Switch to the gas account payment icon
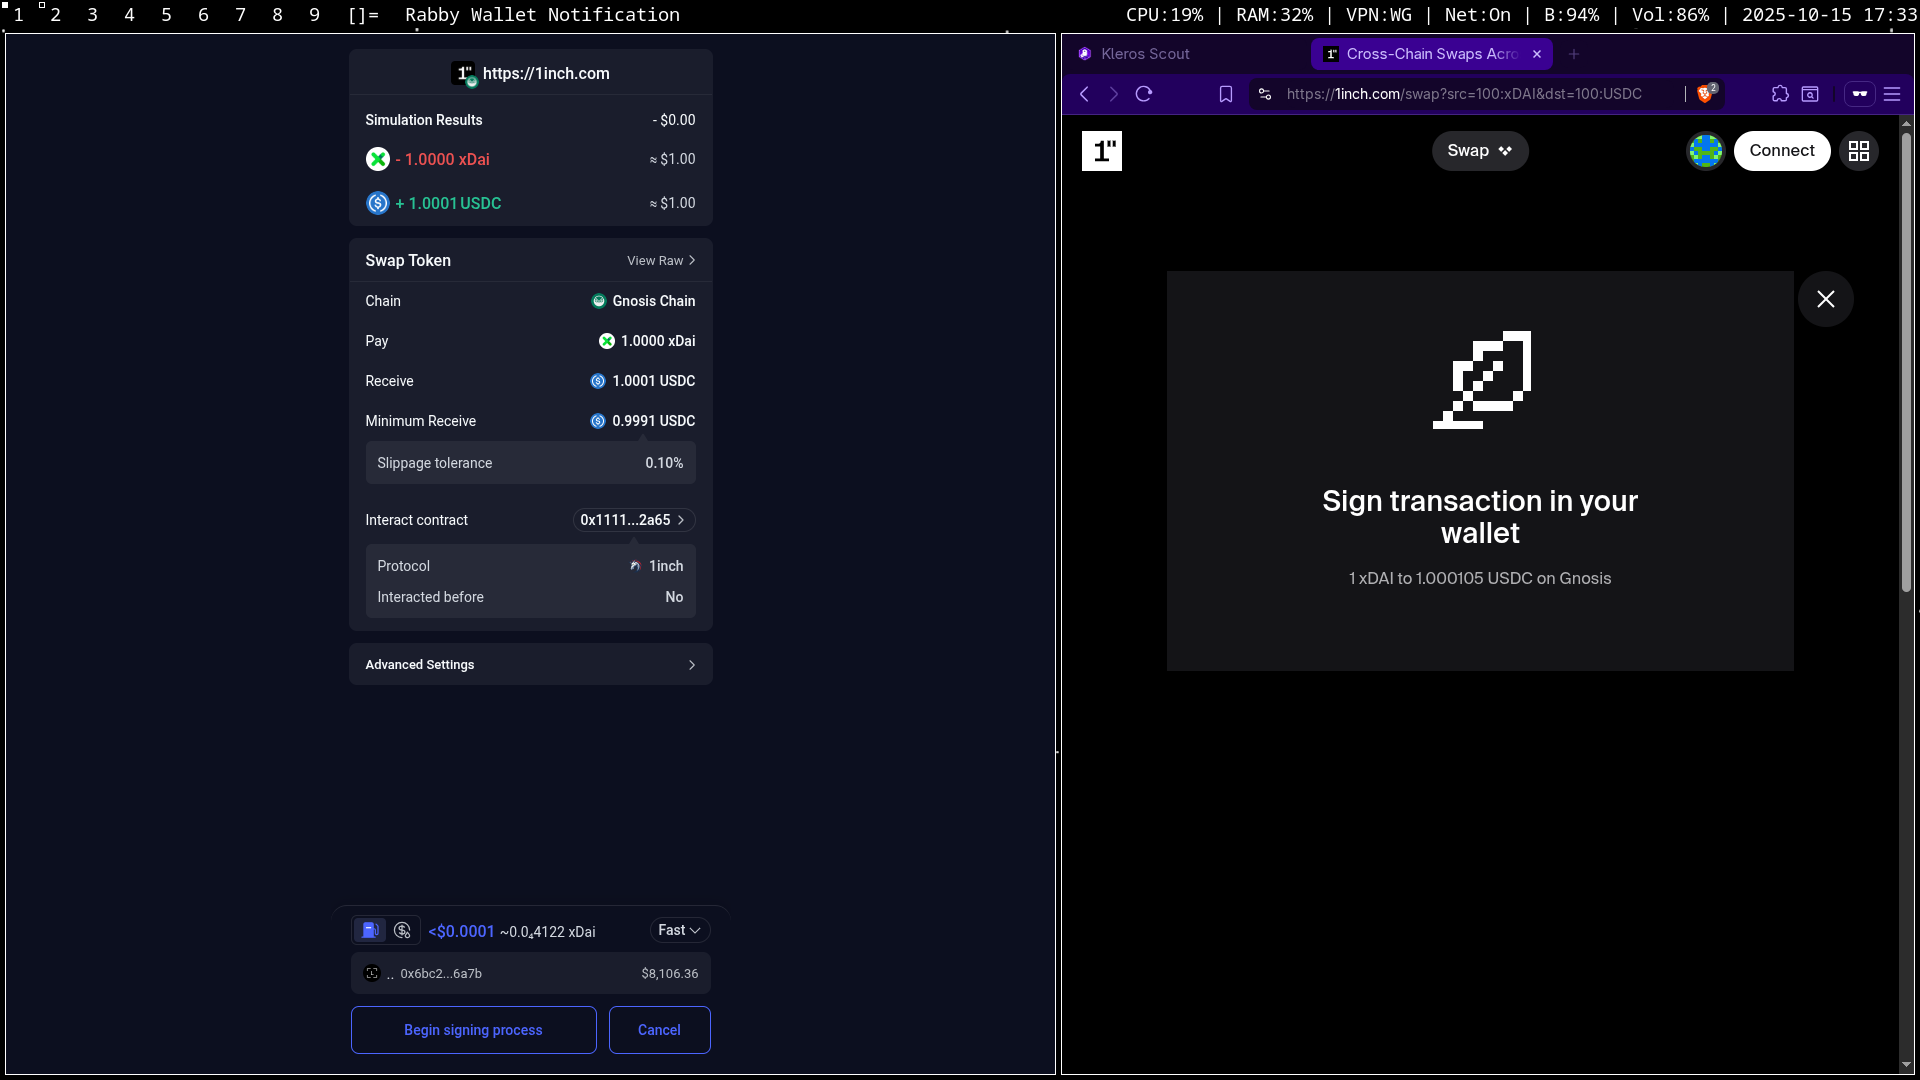The image size is (1920, 1080). pos(402,930)
